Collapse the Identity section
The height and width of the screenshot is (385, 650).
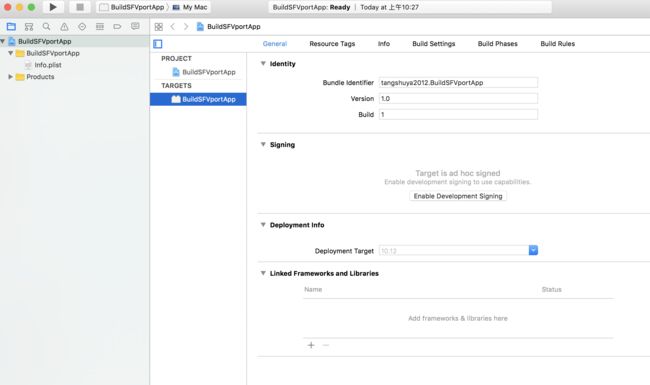point(263,63)
